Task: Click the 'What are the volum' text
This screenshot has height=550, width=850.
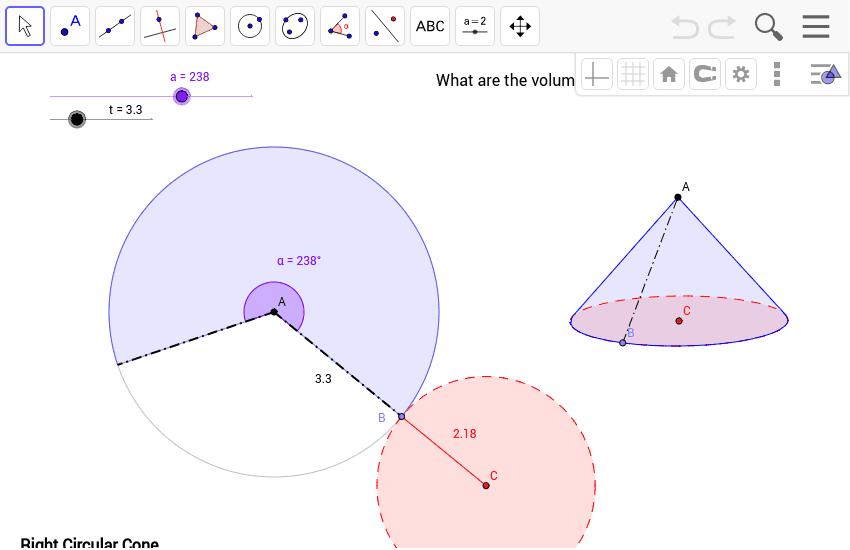Action: click(505, 80)
